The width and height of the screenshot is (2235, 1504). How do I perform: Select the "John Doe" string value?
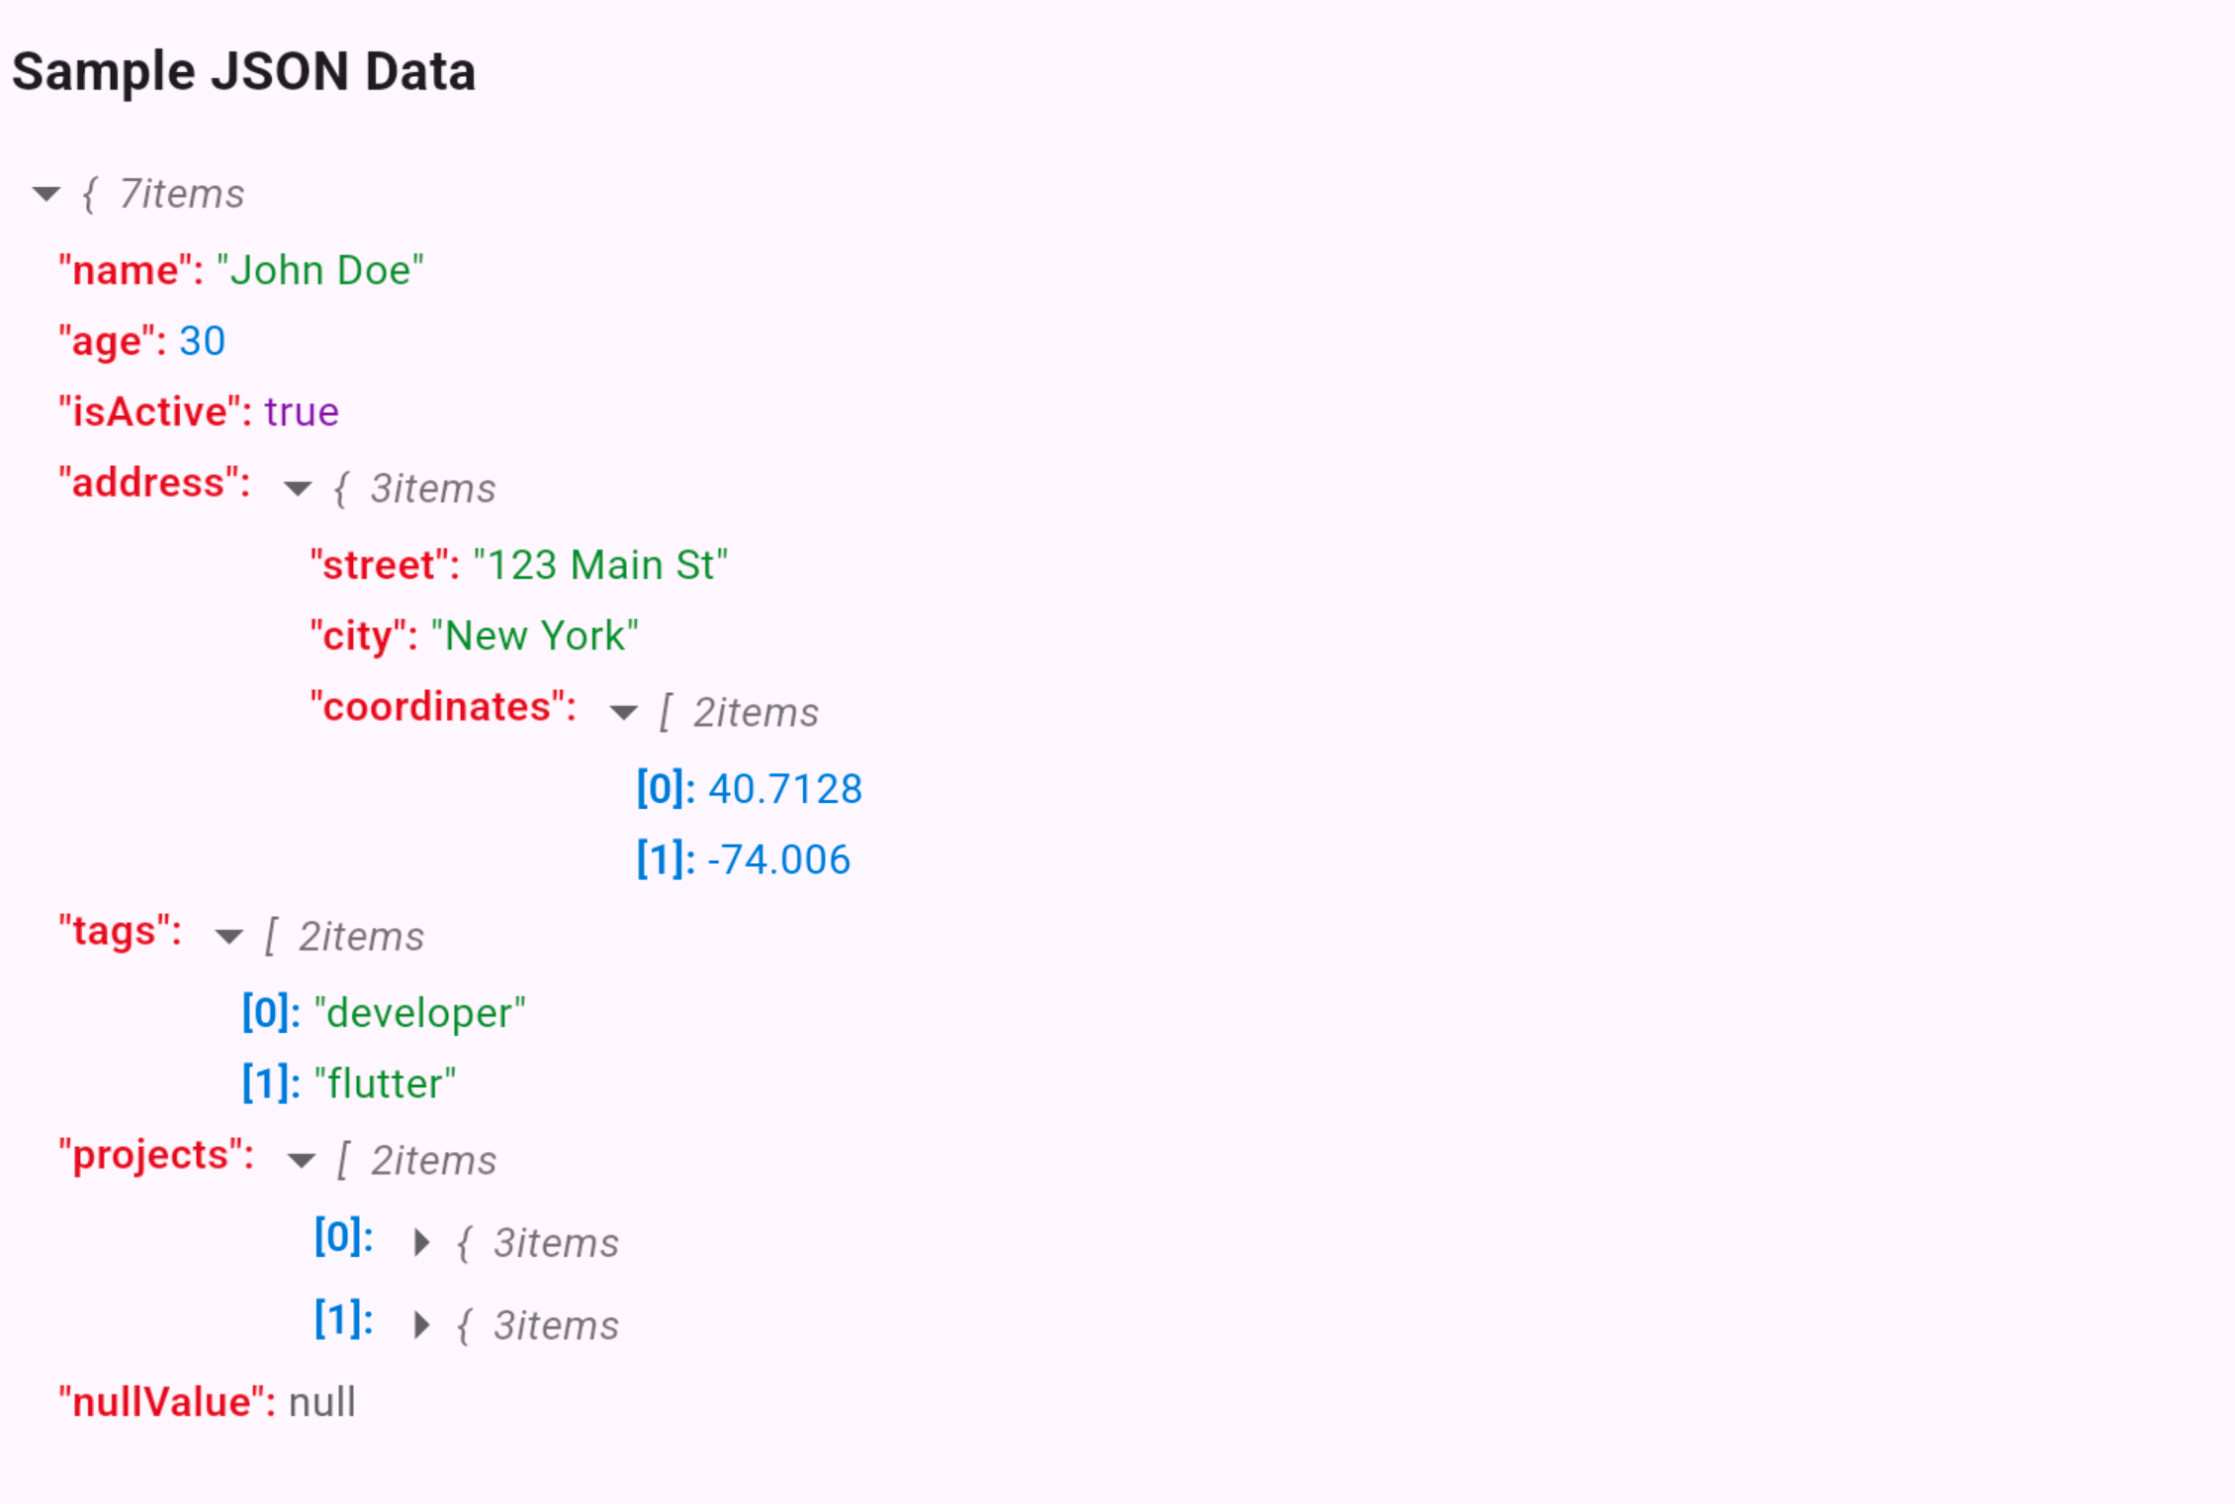pyautogui.click(x=320, y=270)
